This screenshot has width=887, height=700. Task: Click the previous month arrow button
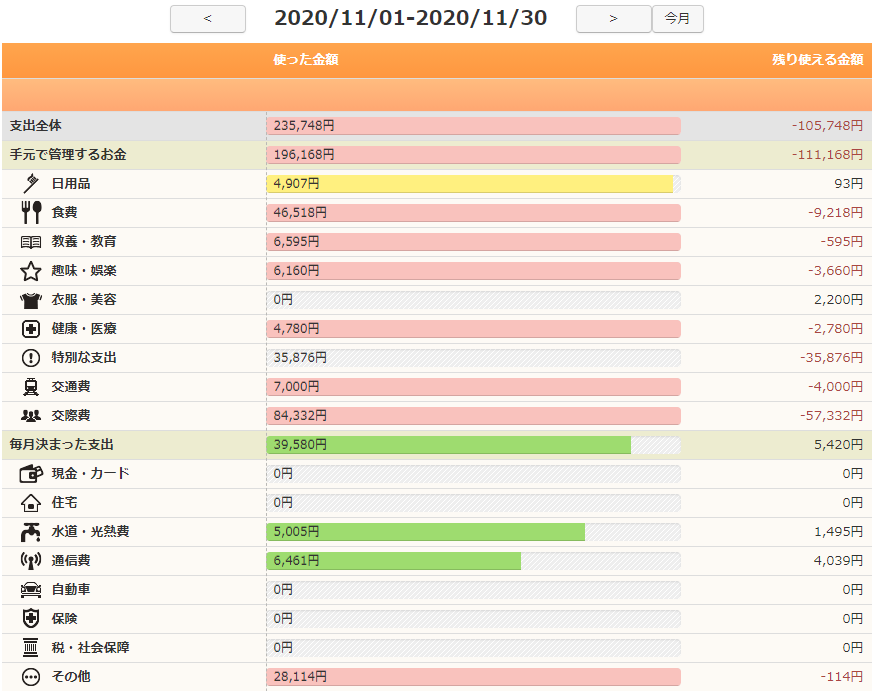click(x=207, y=19)
